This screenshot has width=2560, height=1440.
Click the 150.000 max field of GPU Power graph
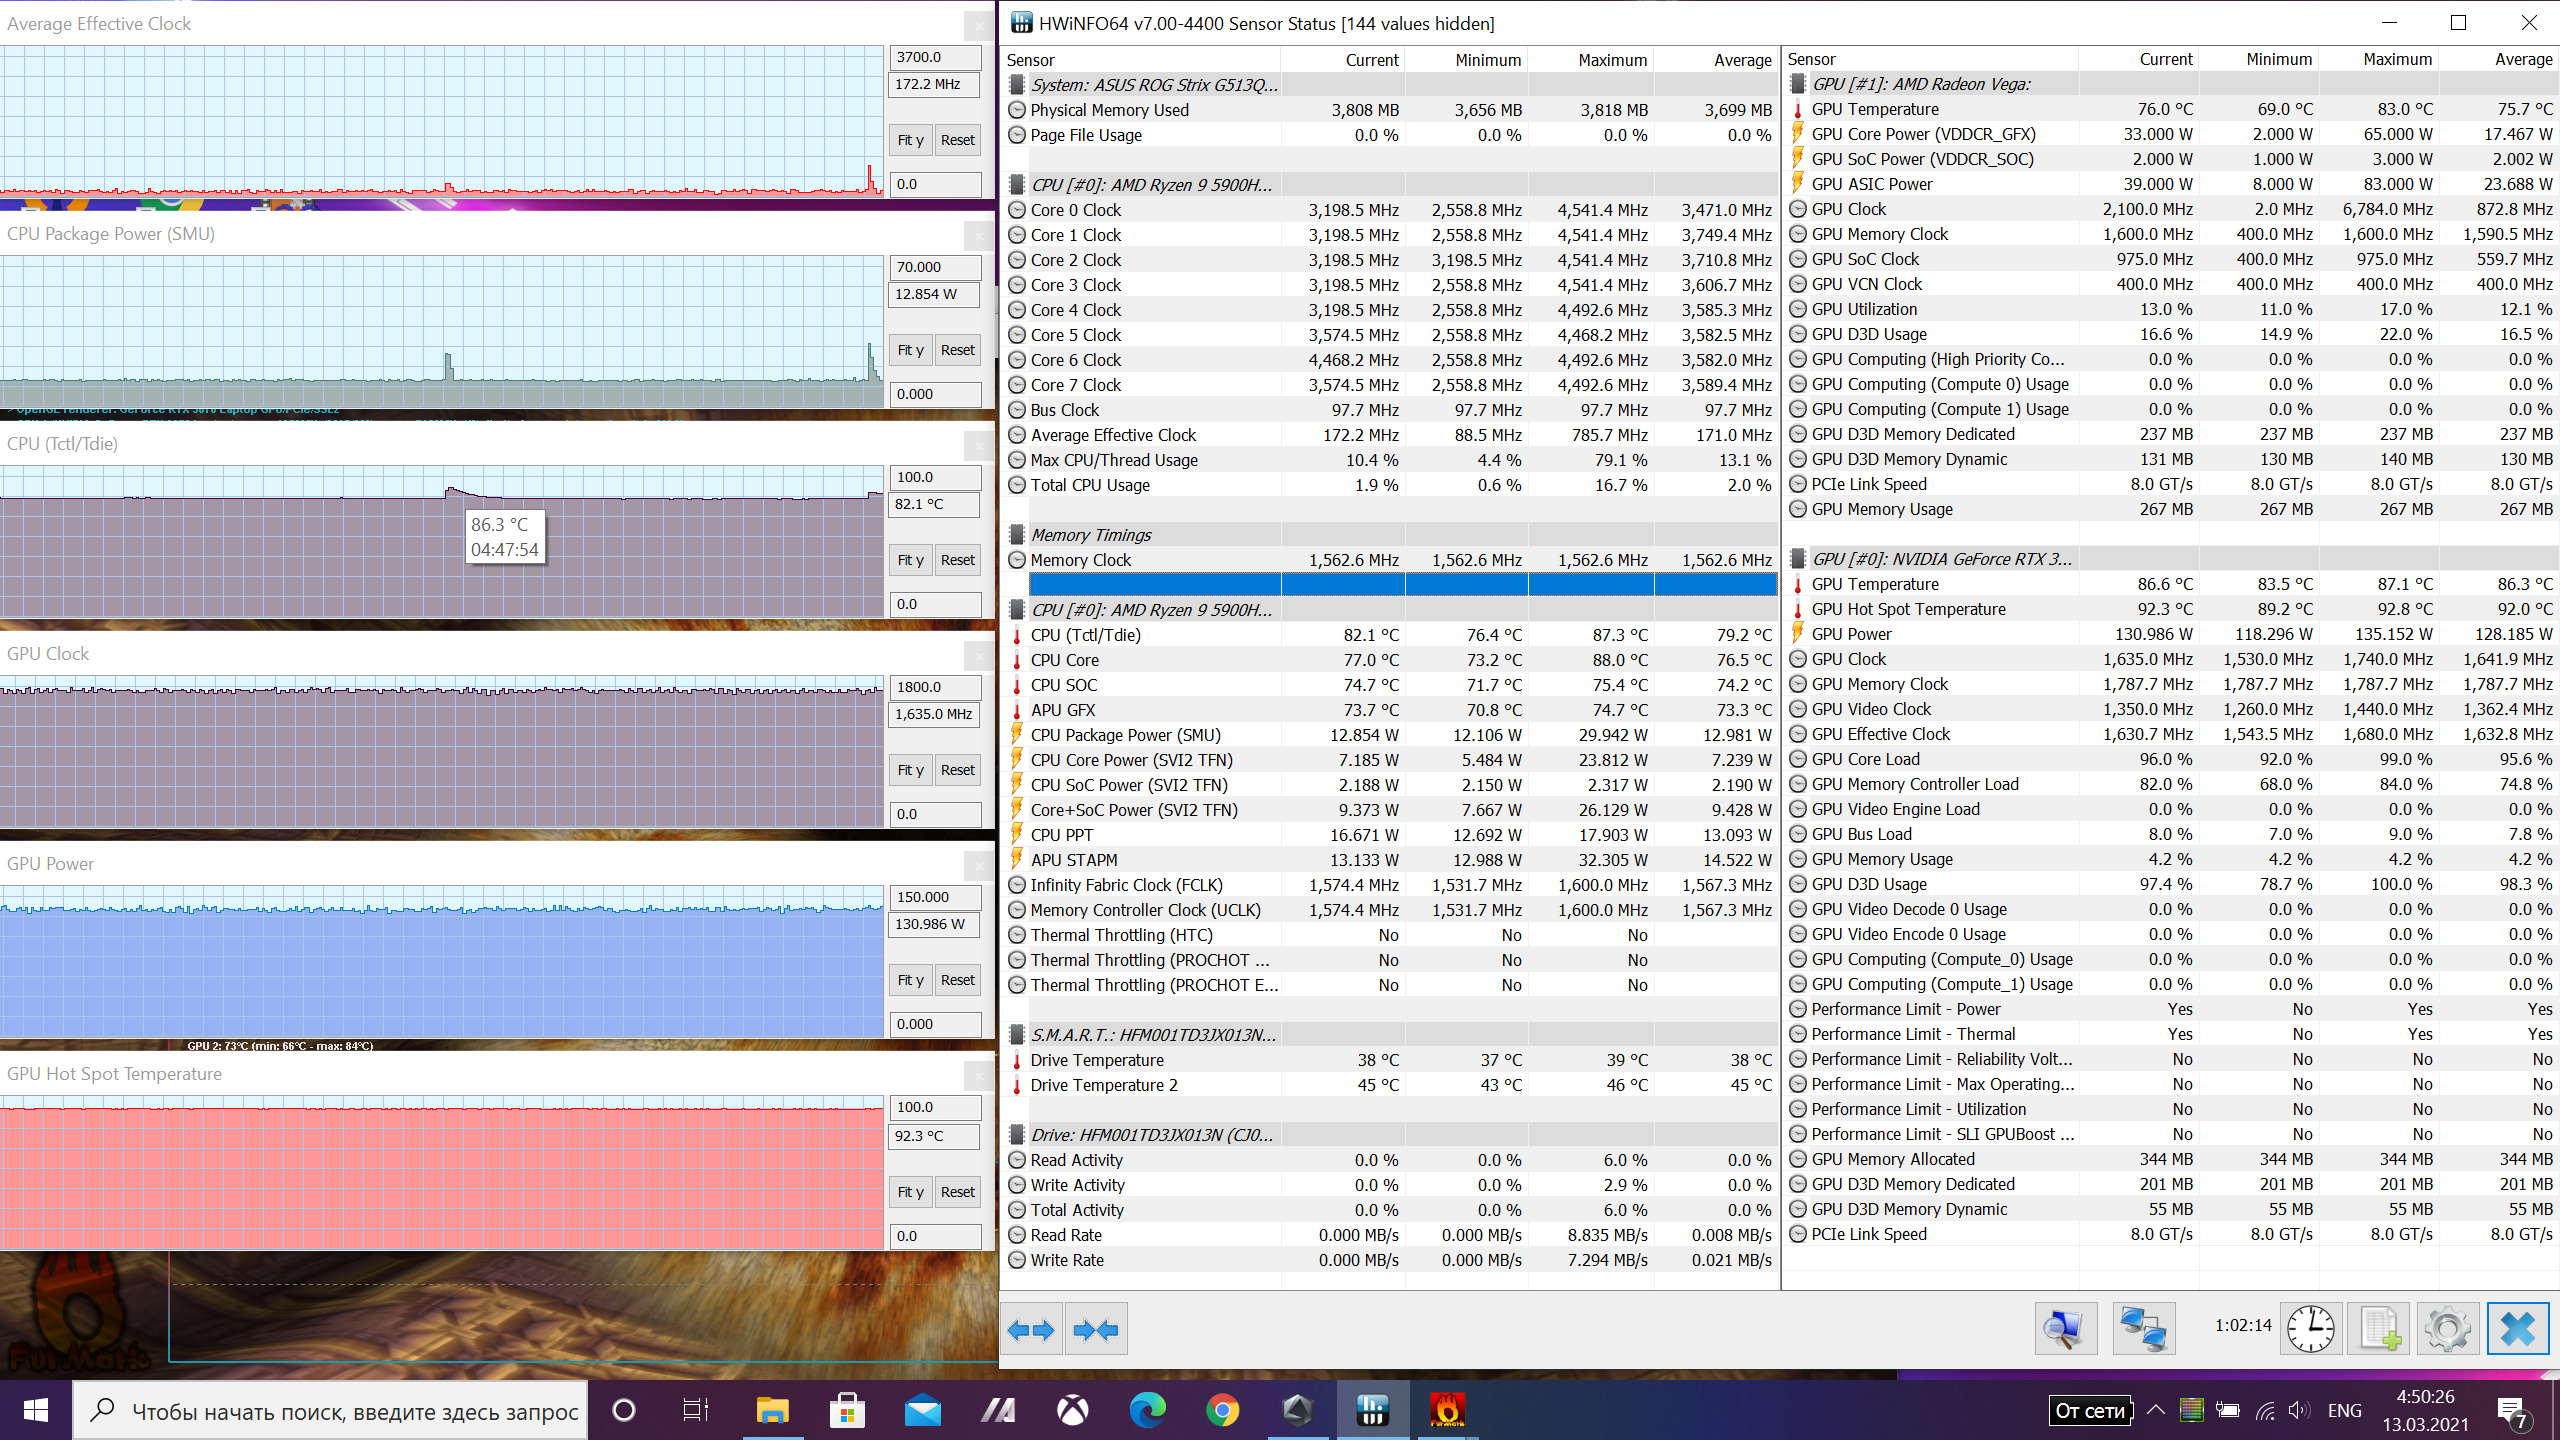[934, 897]
